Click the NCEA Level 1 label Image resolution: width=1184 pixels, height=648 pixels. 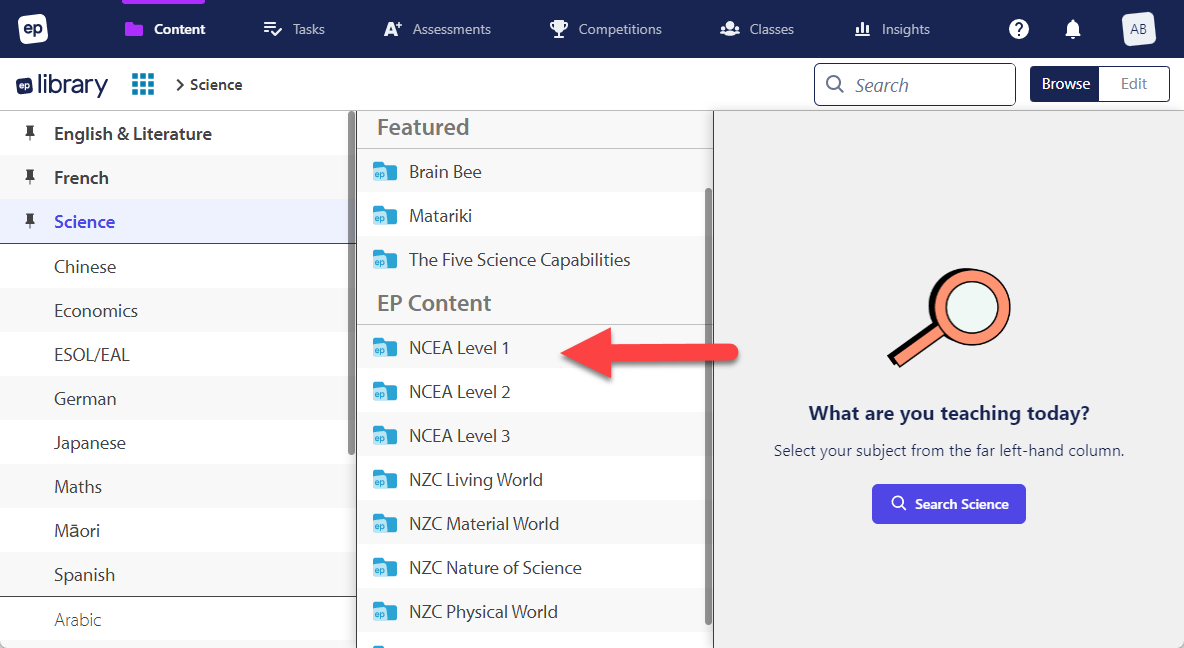coord(458,348)
